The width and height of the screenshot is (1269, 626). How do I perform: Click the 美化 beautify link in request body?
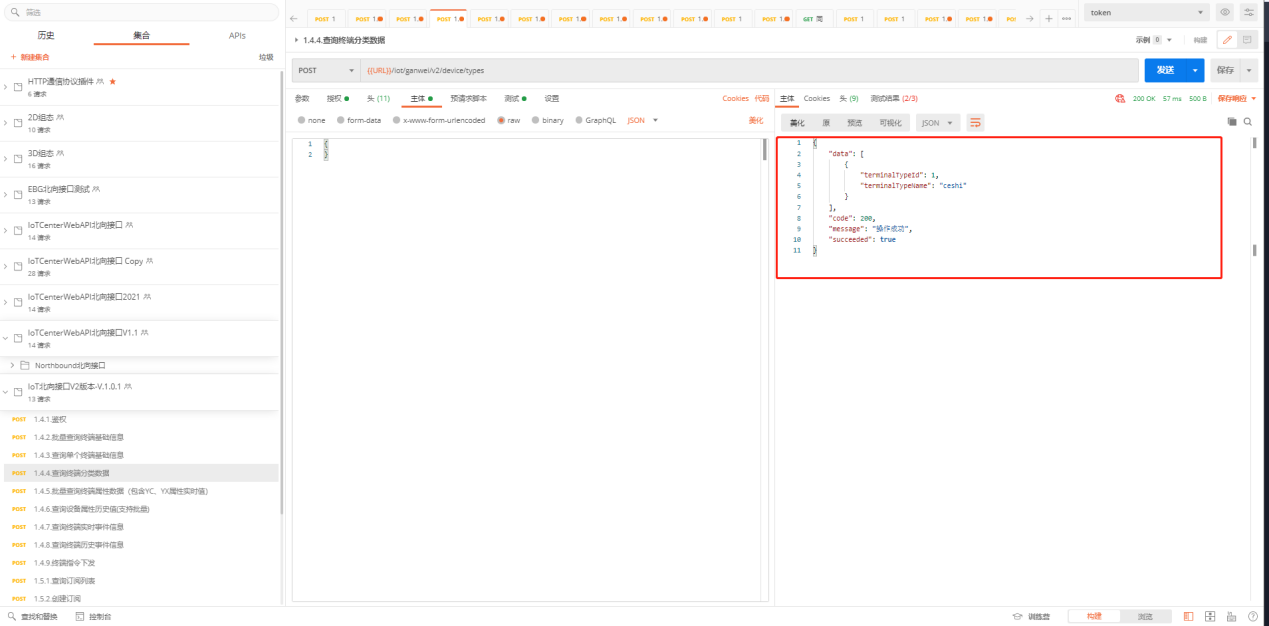tap(755, 120)
